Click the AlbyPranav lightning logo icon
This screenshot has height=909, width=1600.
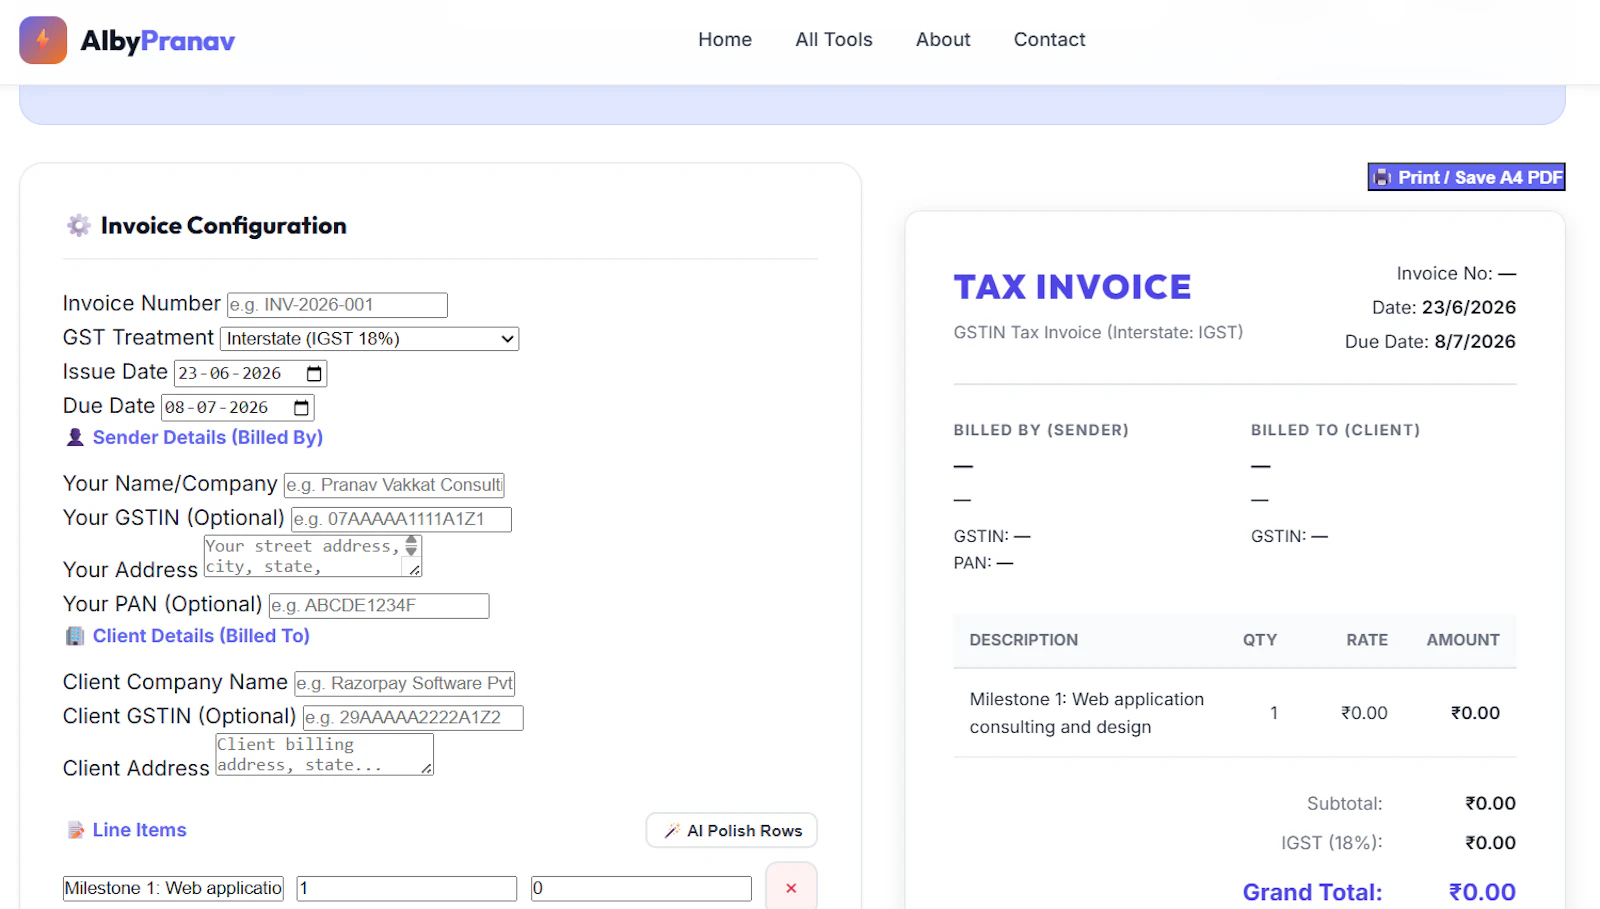43,40
